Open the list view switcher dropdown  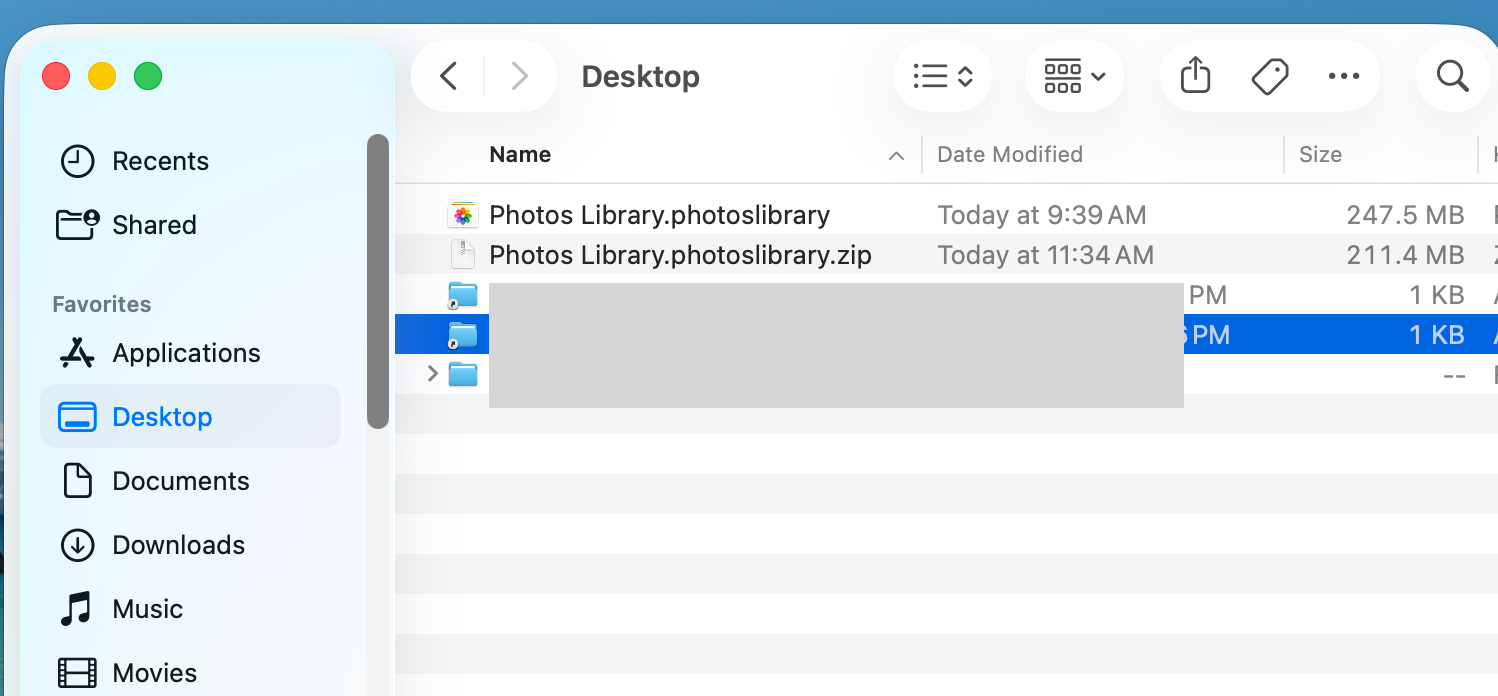pos(943,76)
